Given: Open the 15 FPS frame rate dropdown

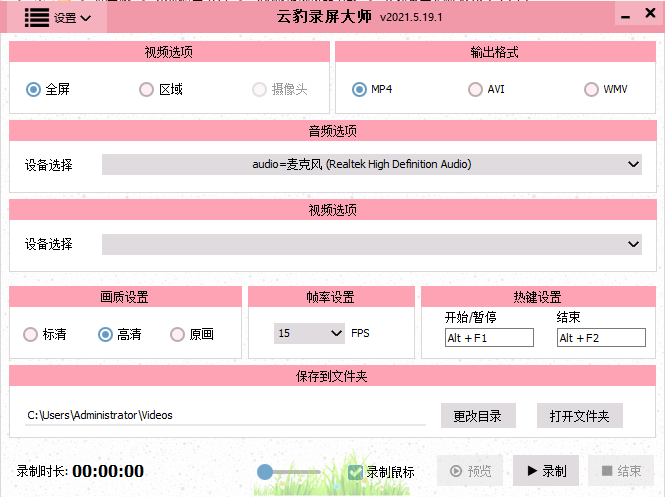Looking at the screenshot, I should (x=309, y=333).
